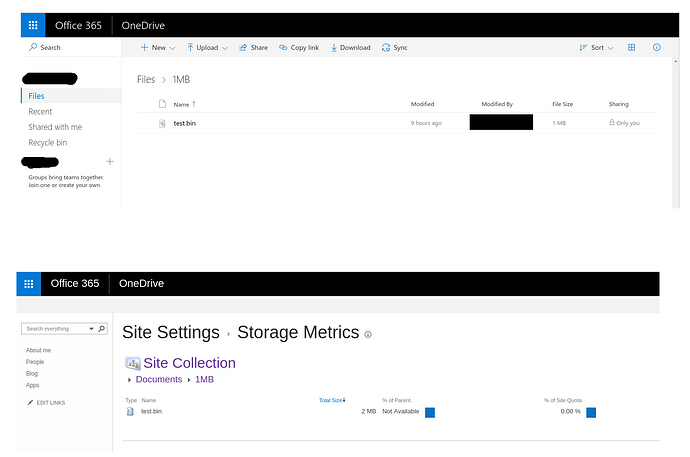Click the Download arrow icon
This screenshot has height=457, width=690.
click(x=334, y=48)
